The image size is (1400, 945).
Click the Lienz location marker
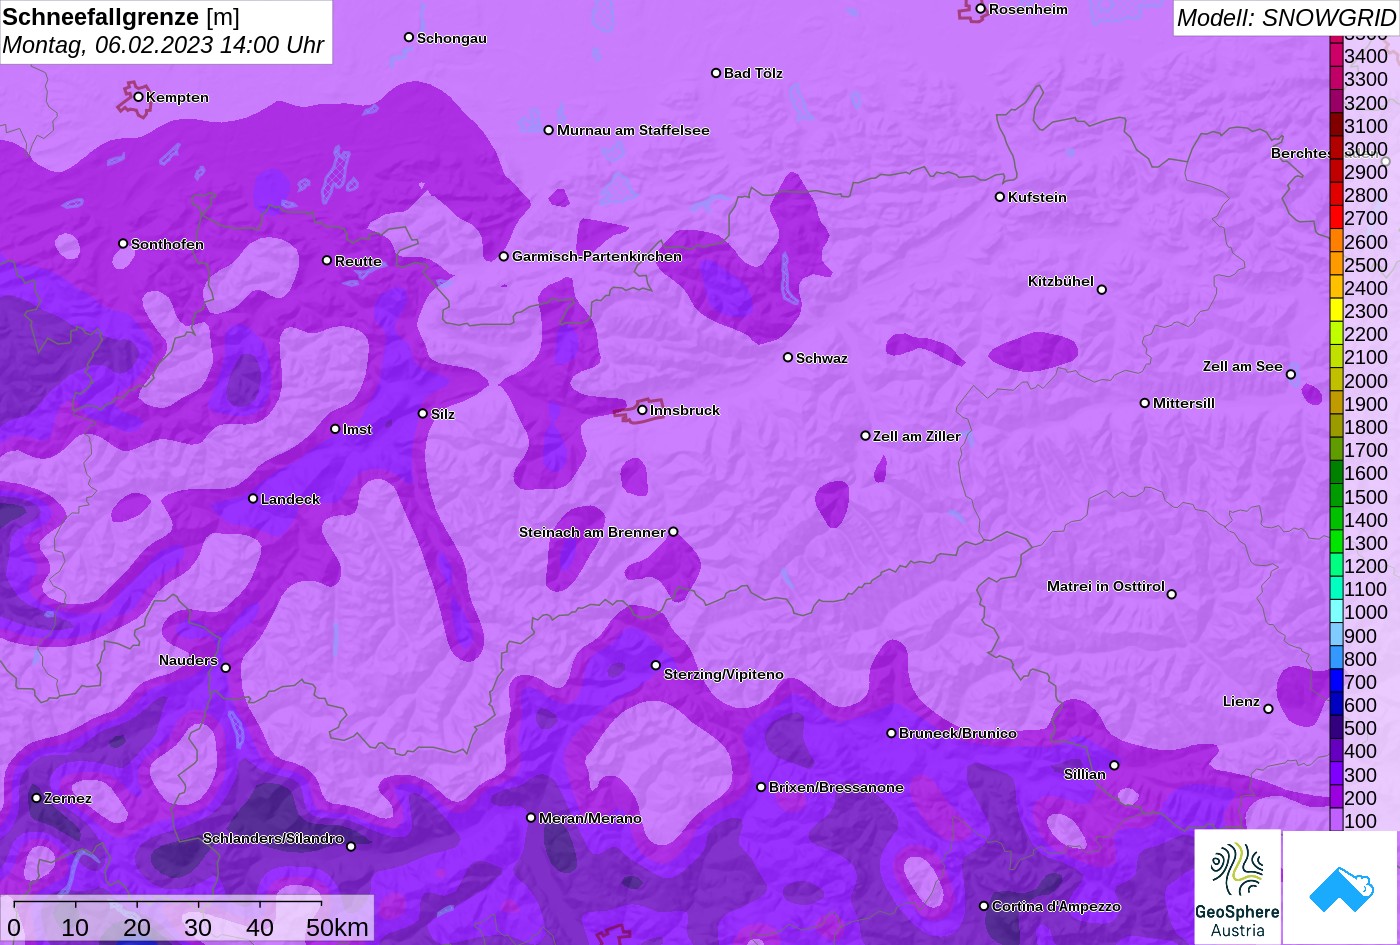coord(1268,709)
